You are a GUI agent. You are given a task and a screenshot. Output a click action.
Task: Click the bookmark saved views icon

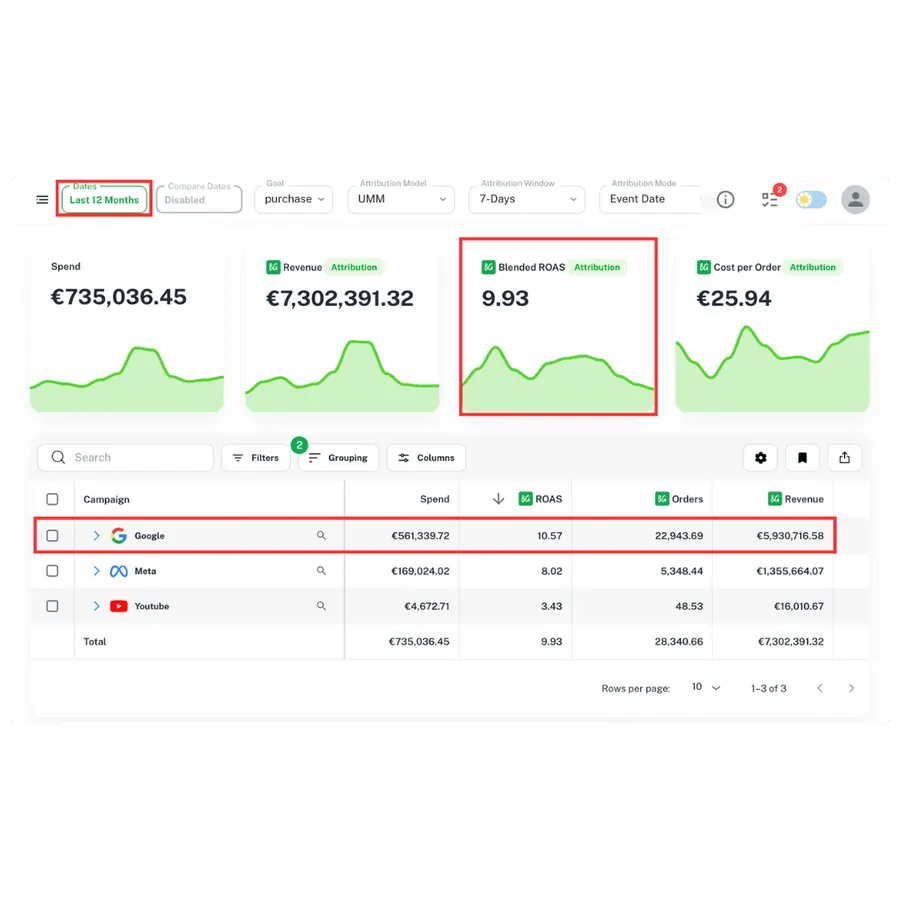pyautogui.click(x=802, y=457)
